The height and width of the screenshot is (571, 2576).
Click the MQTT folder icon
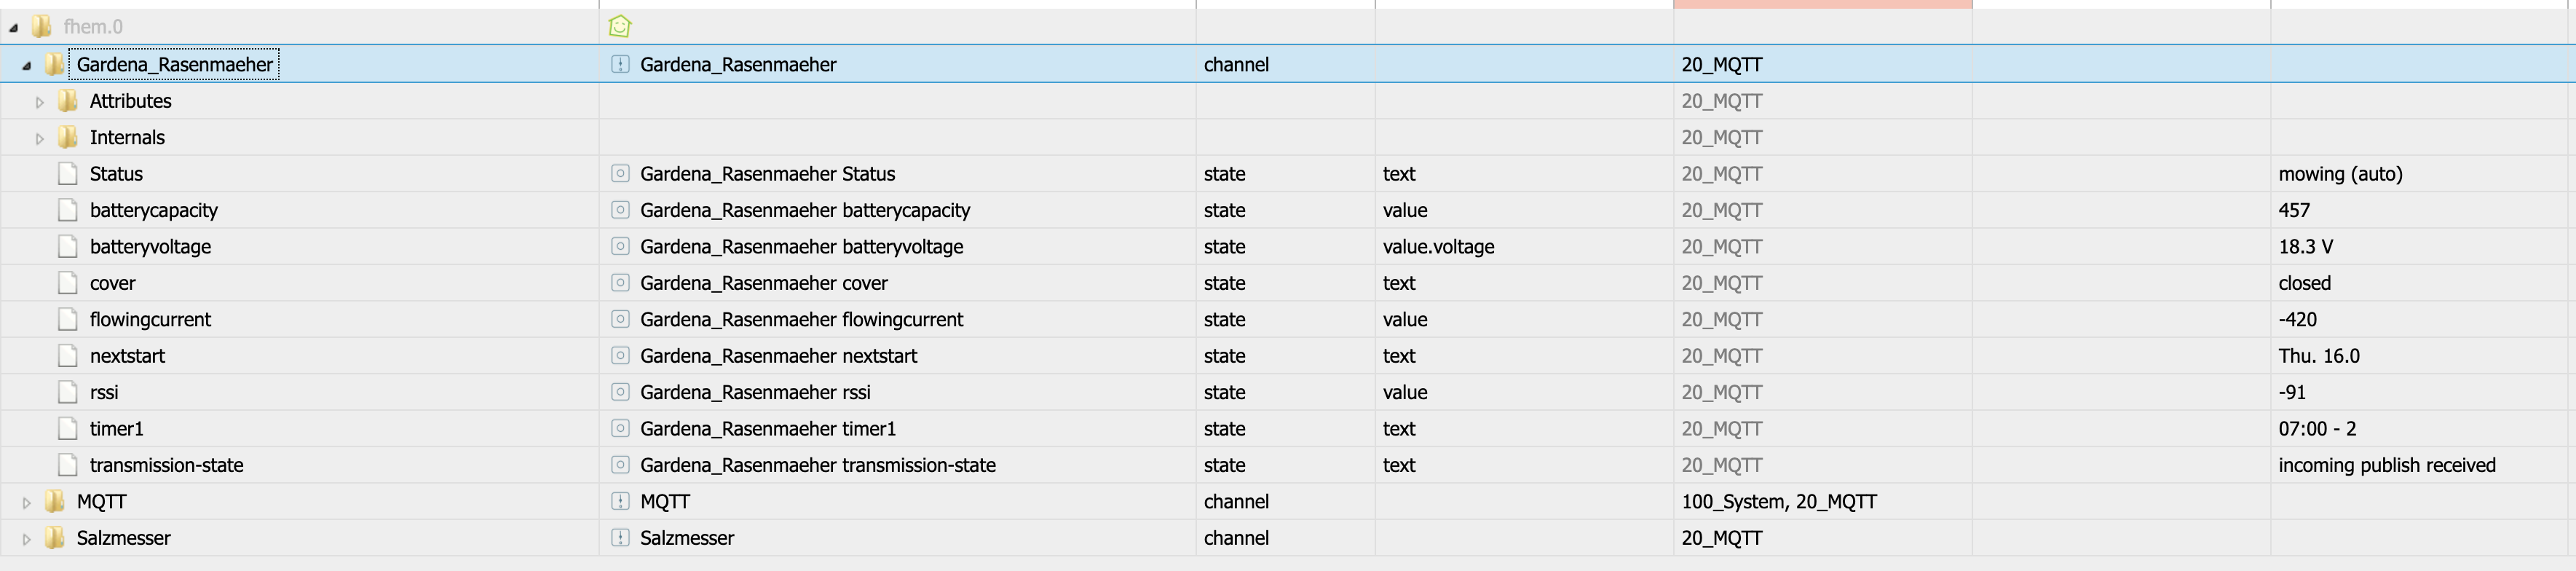click(x=55, y=501)
